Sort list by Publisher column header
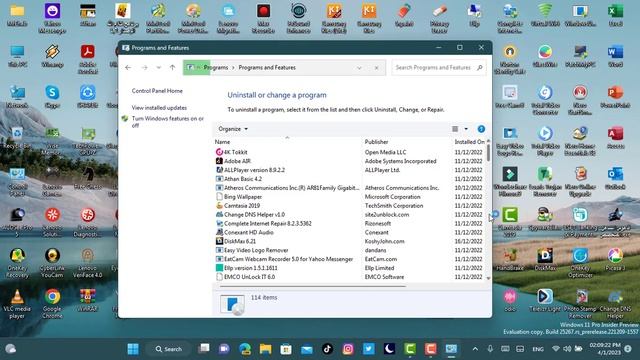 (x=407, y=142)
